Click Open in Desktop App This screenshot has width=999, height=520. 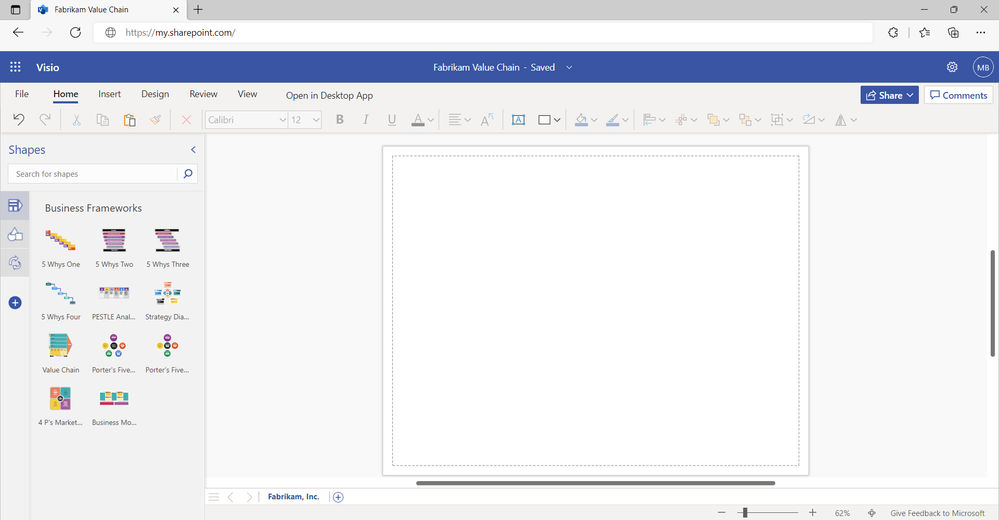click(x=329, y=95)
